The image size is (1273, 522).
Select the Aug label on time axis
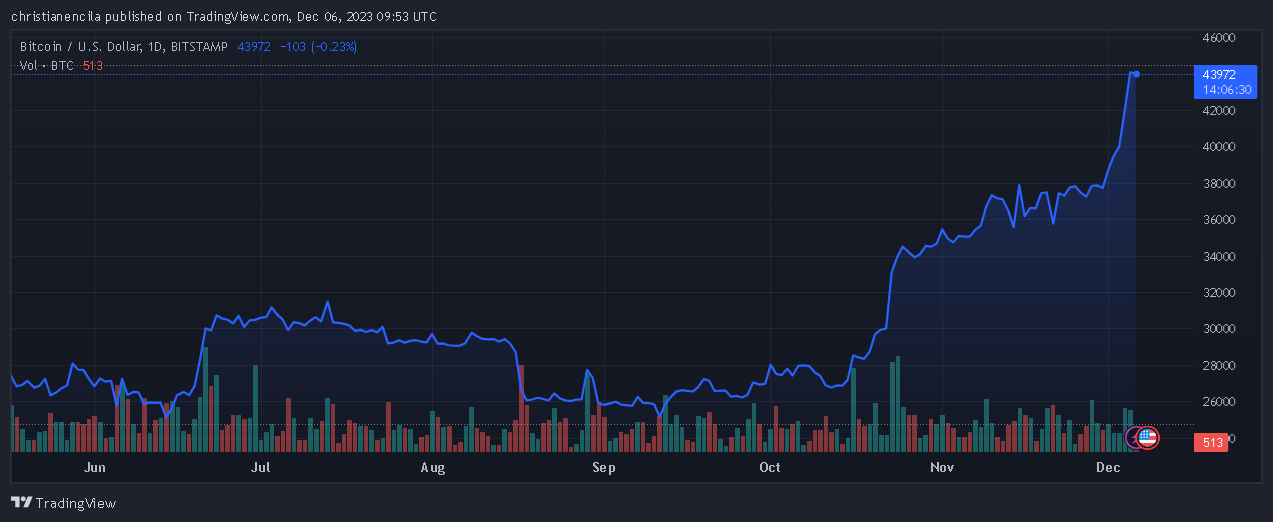click(433, 467)
